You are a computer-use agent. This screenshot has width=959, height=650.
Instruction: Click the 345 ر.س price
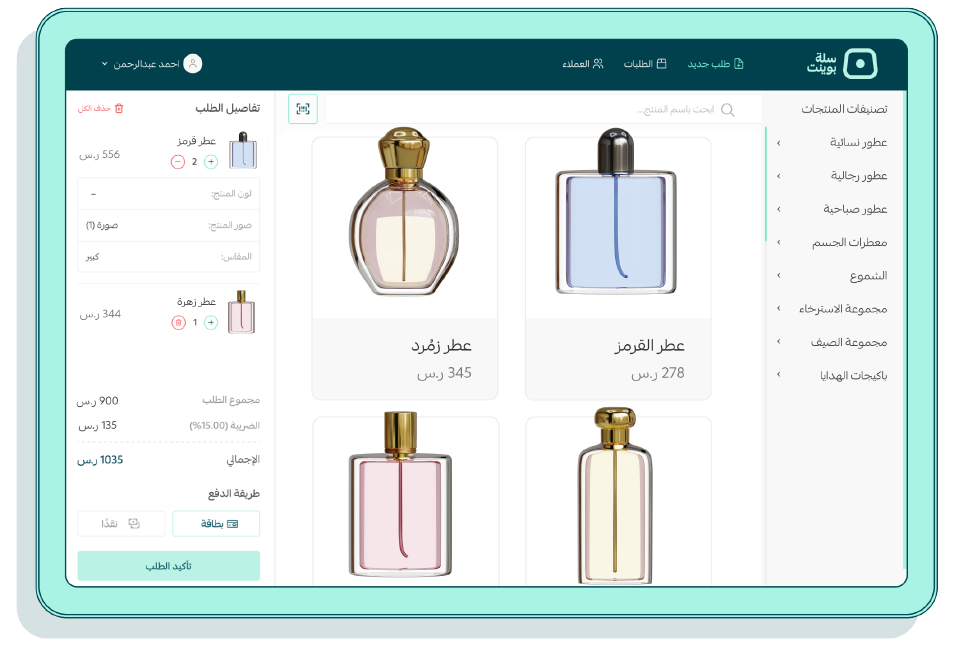444,373
